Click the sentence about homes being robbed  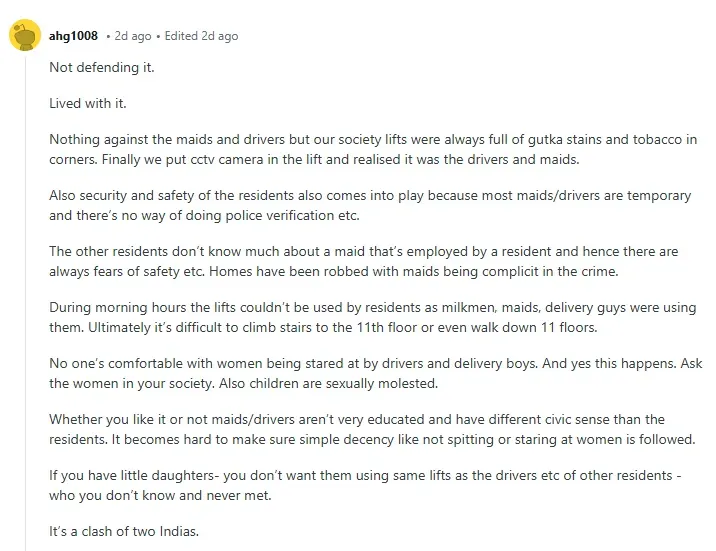click(414, 272)
